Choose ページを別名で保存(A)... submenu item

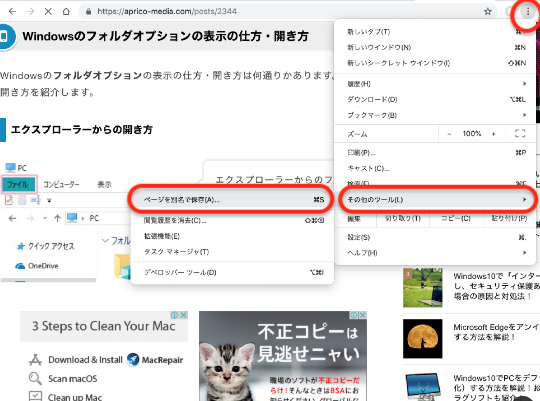point(232,199)
